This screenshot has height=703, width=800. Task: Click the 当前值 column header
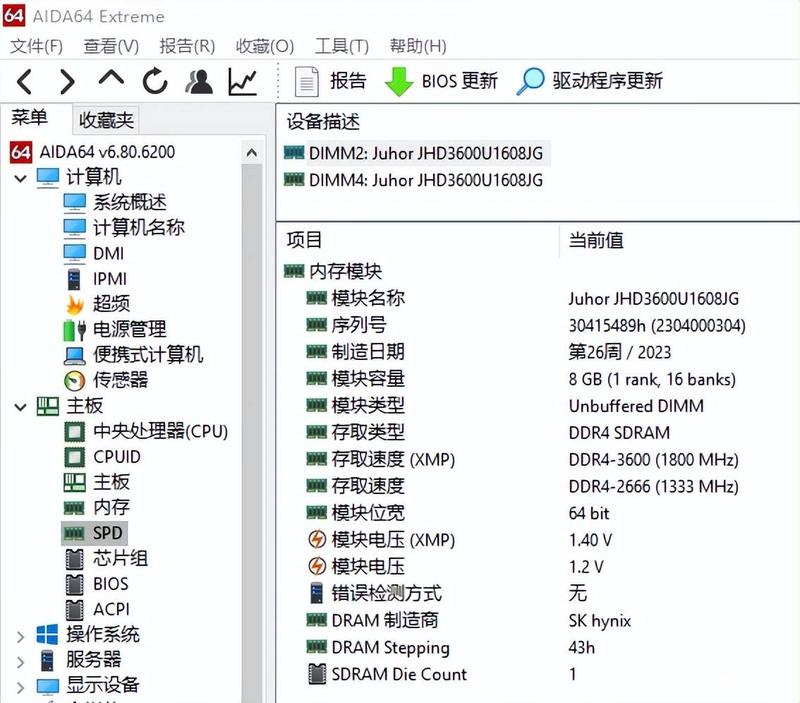[x=596, y=240]
